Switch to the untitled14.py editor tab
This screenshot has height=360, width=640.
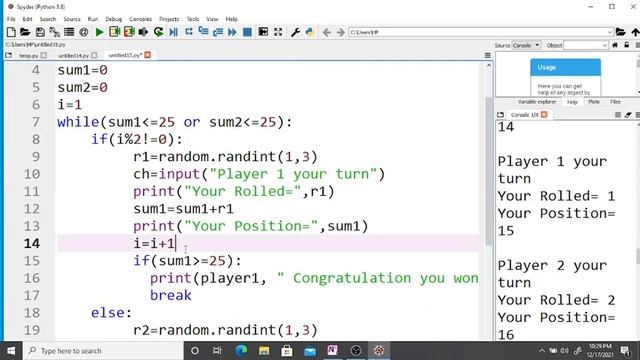pyautogui.click(x=73, y=56)
